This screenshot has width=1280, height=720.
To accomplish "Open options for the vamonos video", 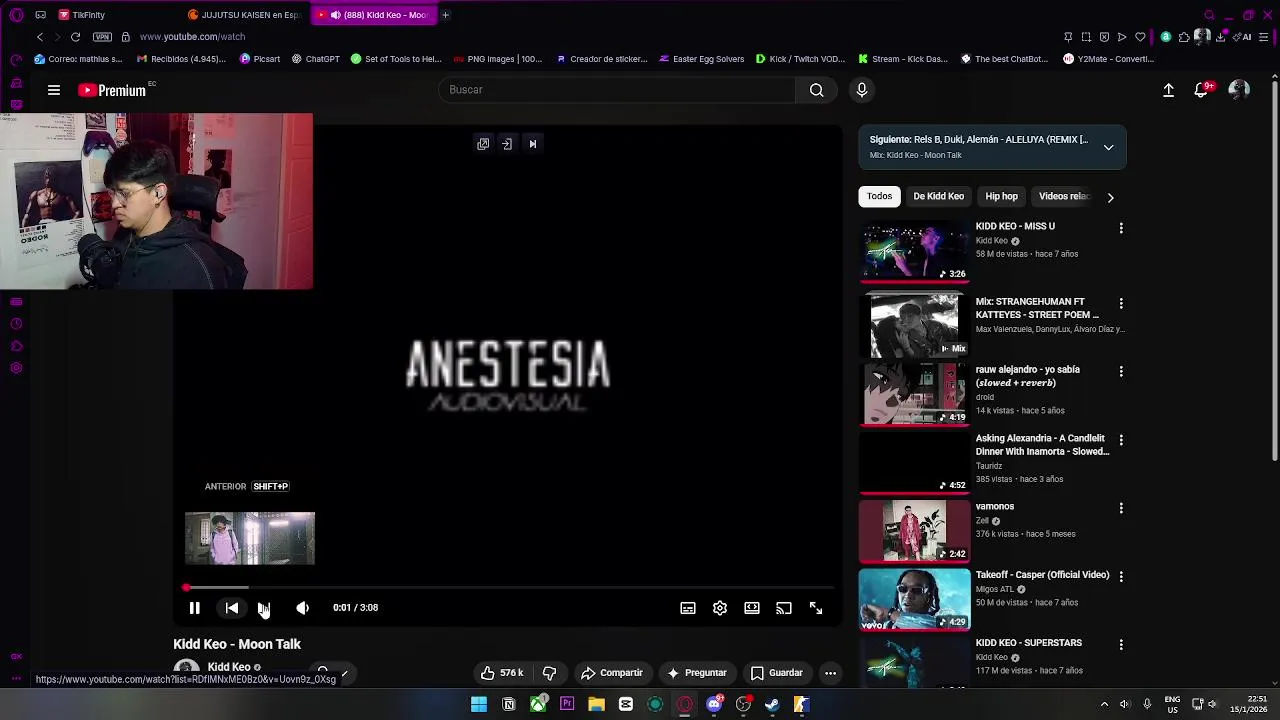I will click(1121, 508).
